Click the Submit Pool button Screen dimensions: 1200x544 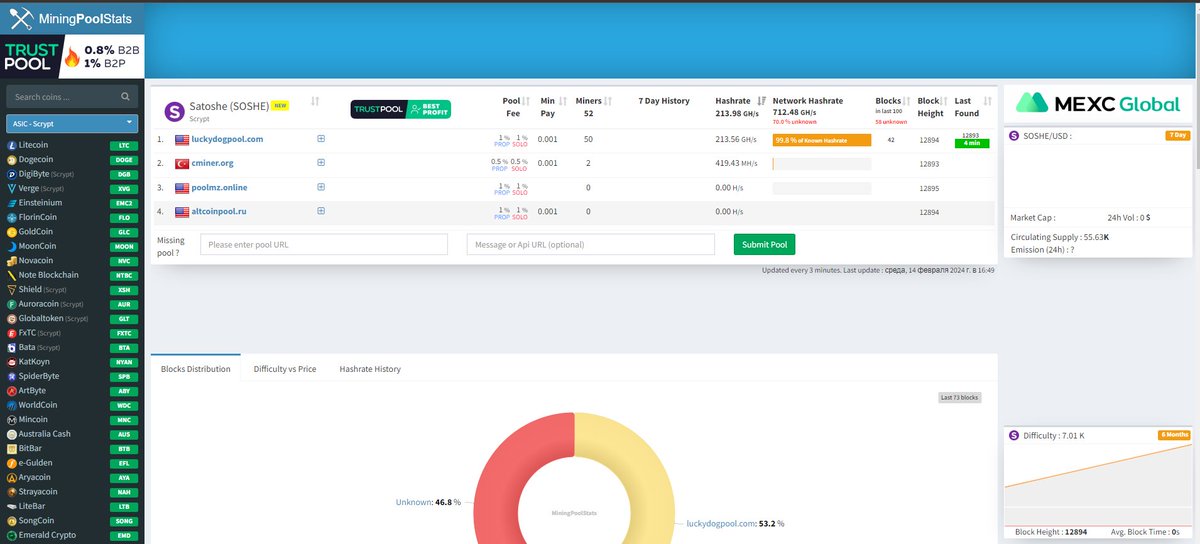pyautogui.click(x=764, y=245)
